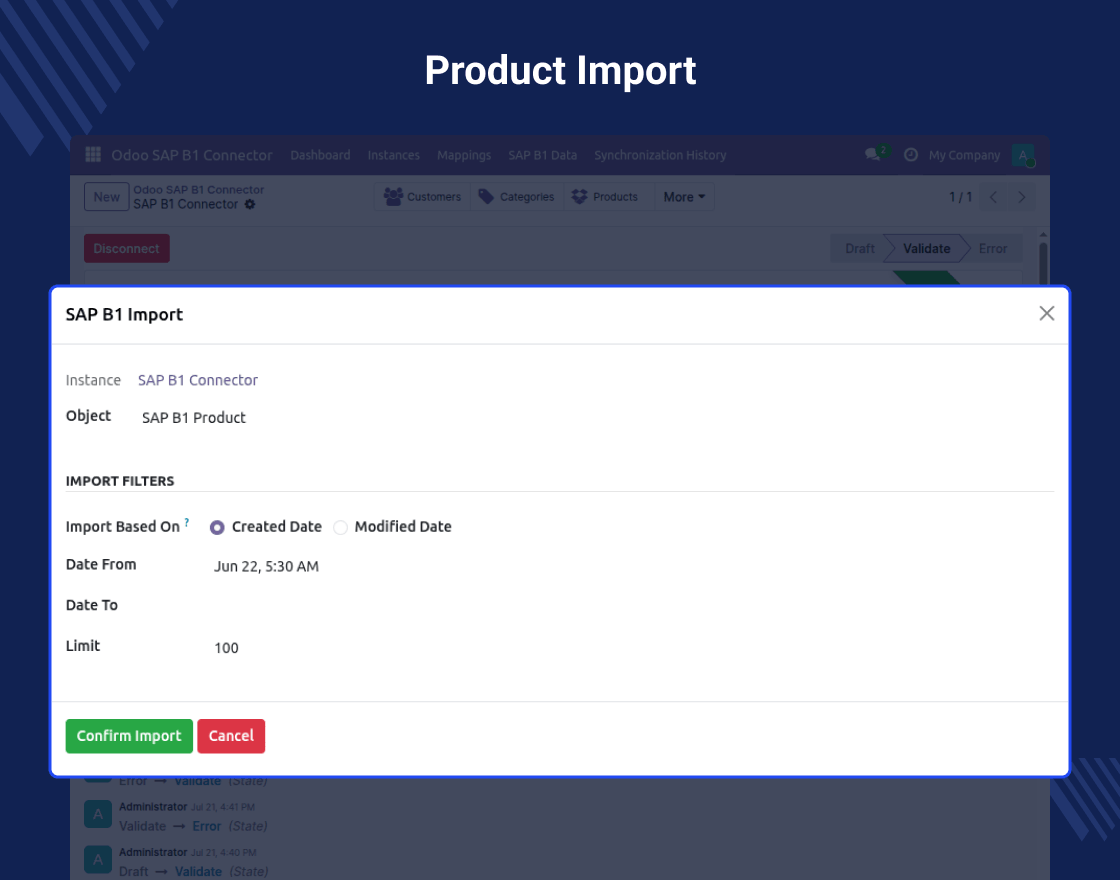This screenshot has height=880, width=1120.
Task: Click the Customers people icon
Action: click(393, 196)
